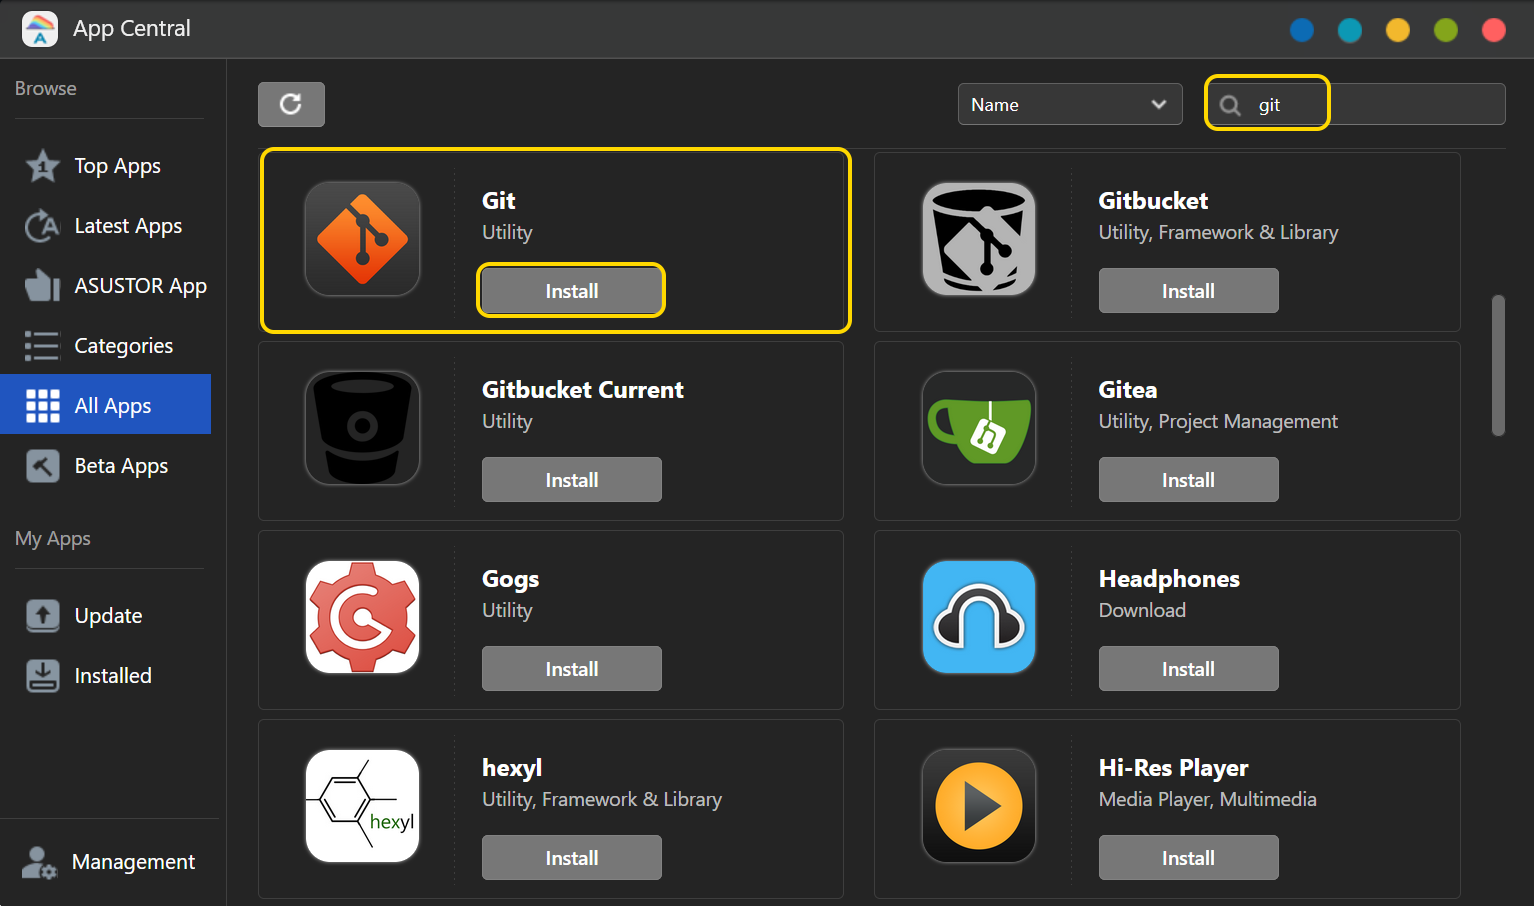Click Utility, Project Management category text
The height and width of the screenshot is (906, 1534).
1218,422
